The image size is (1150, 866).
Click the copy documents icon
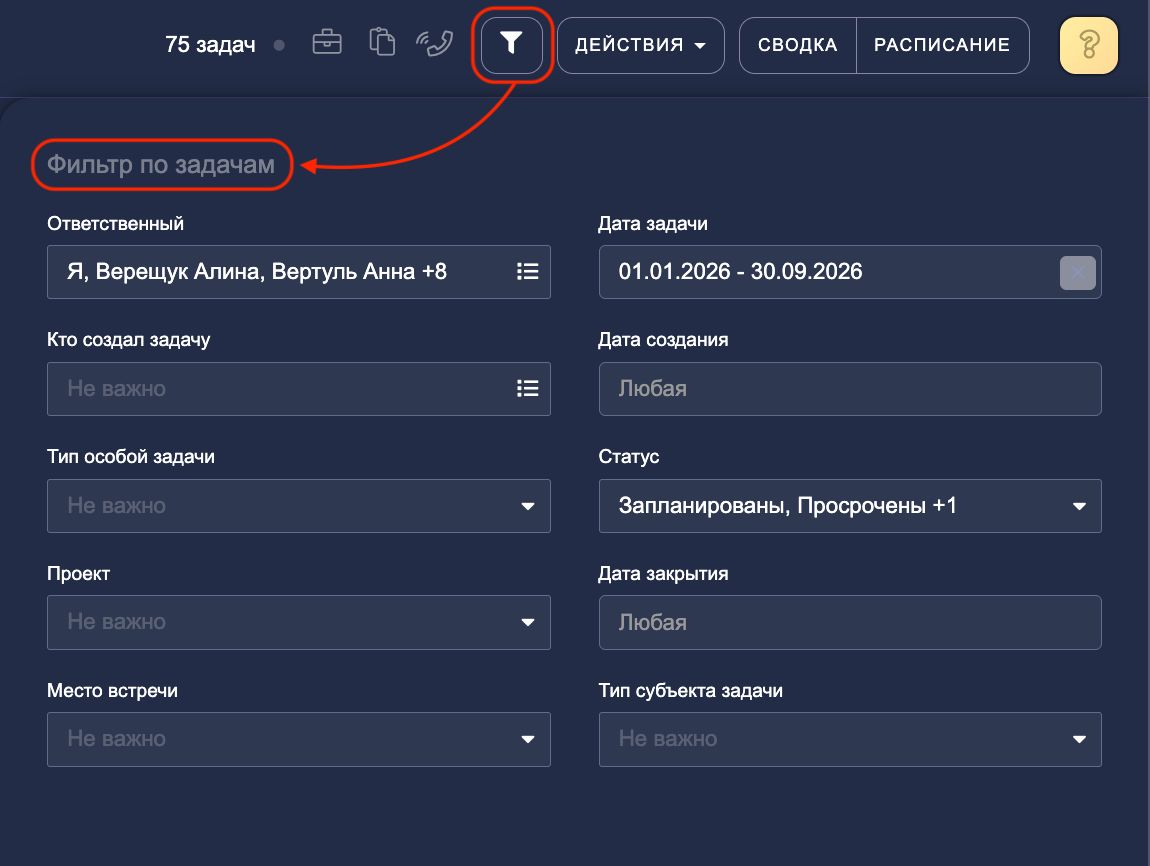click(381, 42)
